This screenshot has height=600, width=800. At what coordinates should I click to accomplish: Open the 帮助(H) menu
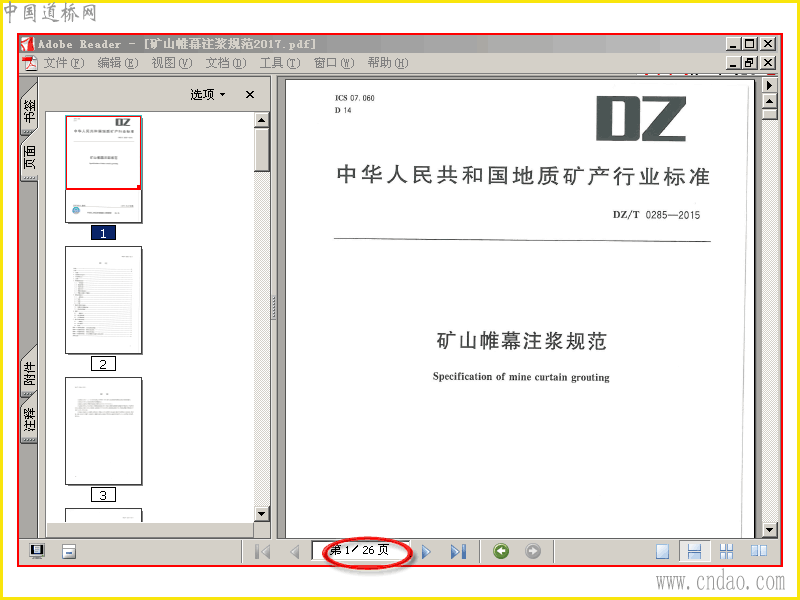[388, 63]
